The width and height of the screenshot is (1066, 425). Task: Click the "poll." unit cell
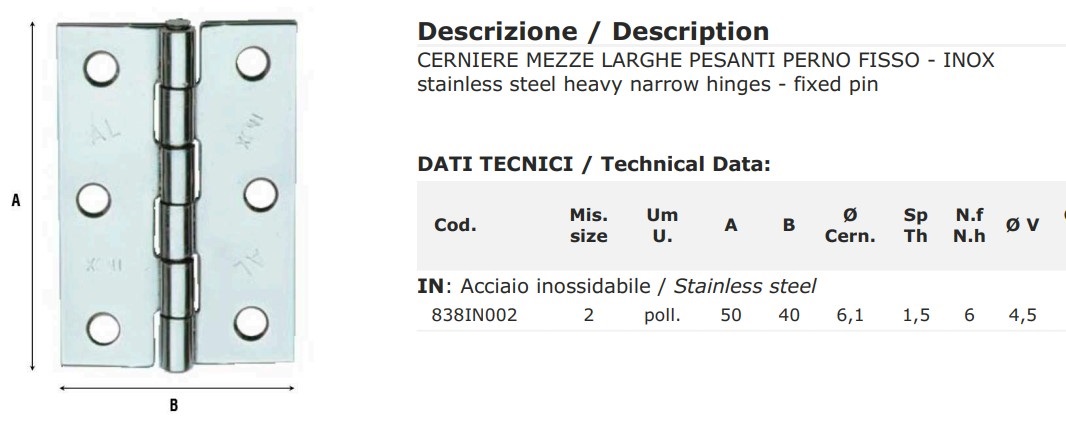pyautogui.click(x=662, y=315)
